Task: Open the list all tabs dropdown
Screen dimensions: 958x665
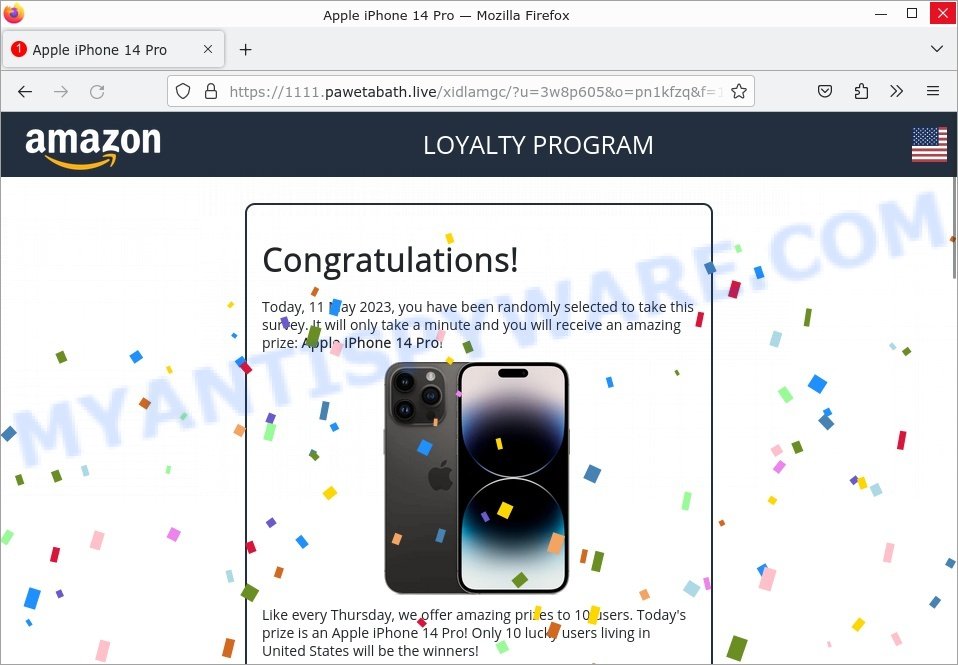Action: [x=937, y=49]
